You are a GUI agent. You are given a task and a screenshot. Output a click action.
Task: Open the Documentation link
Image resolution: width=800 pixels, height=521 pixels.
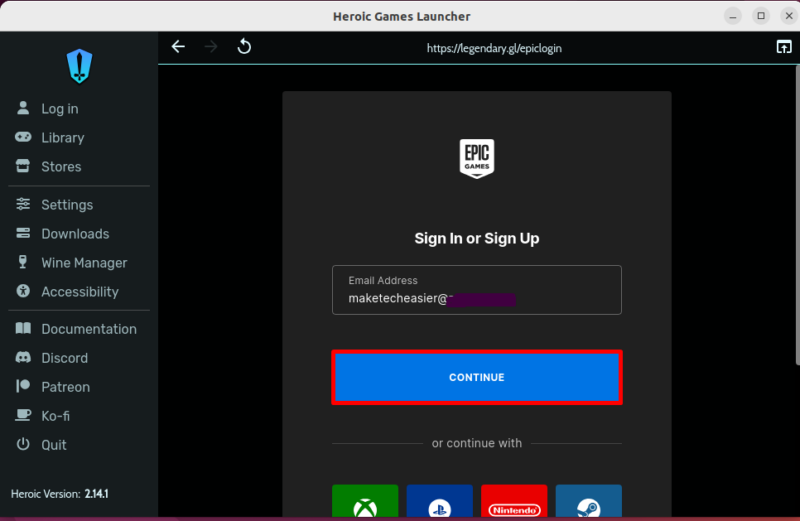pyautogui.click(x=89, y=329)
